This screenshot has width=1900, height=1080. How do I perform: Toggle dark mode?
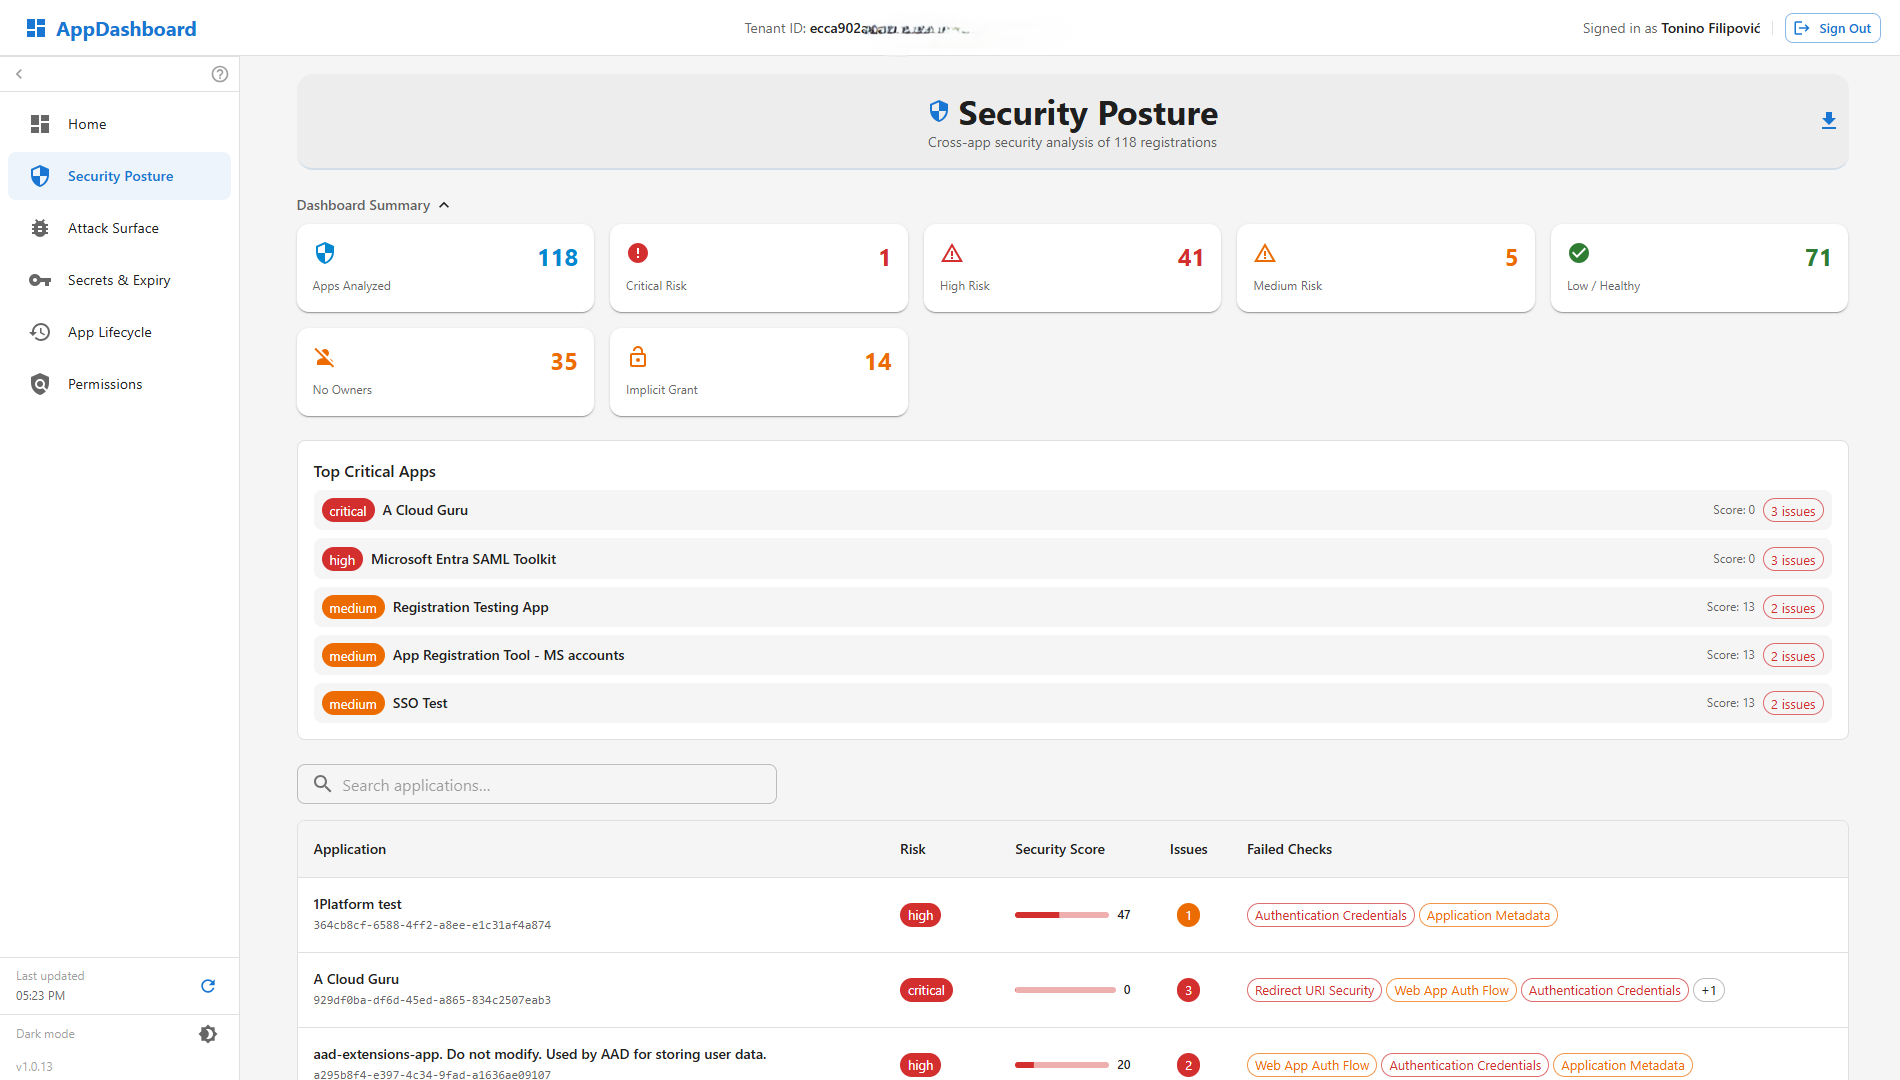[208, 1034]
